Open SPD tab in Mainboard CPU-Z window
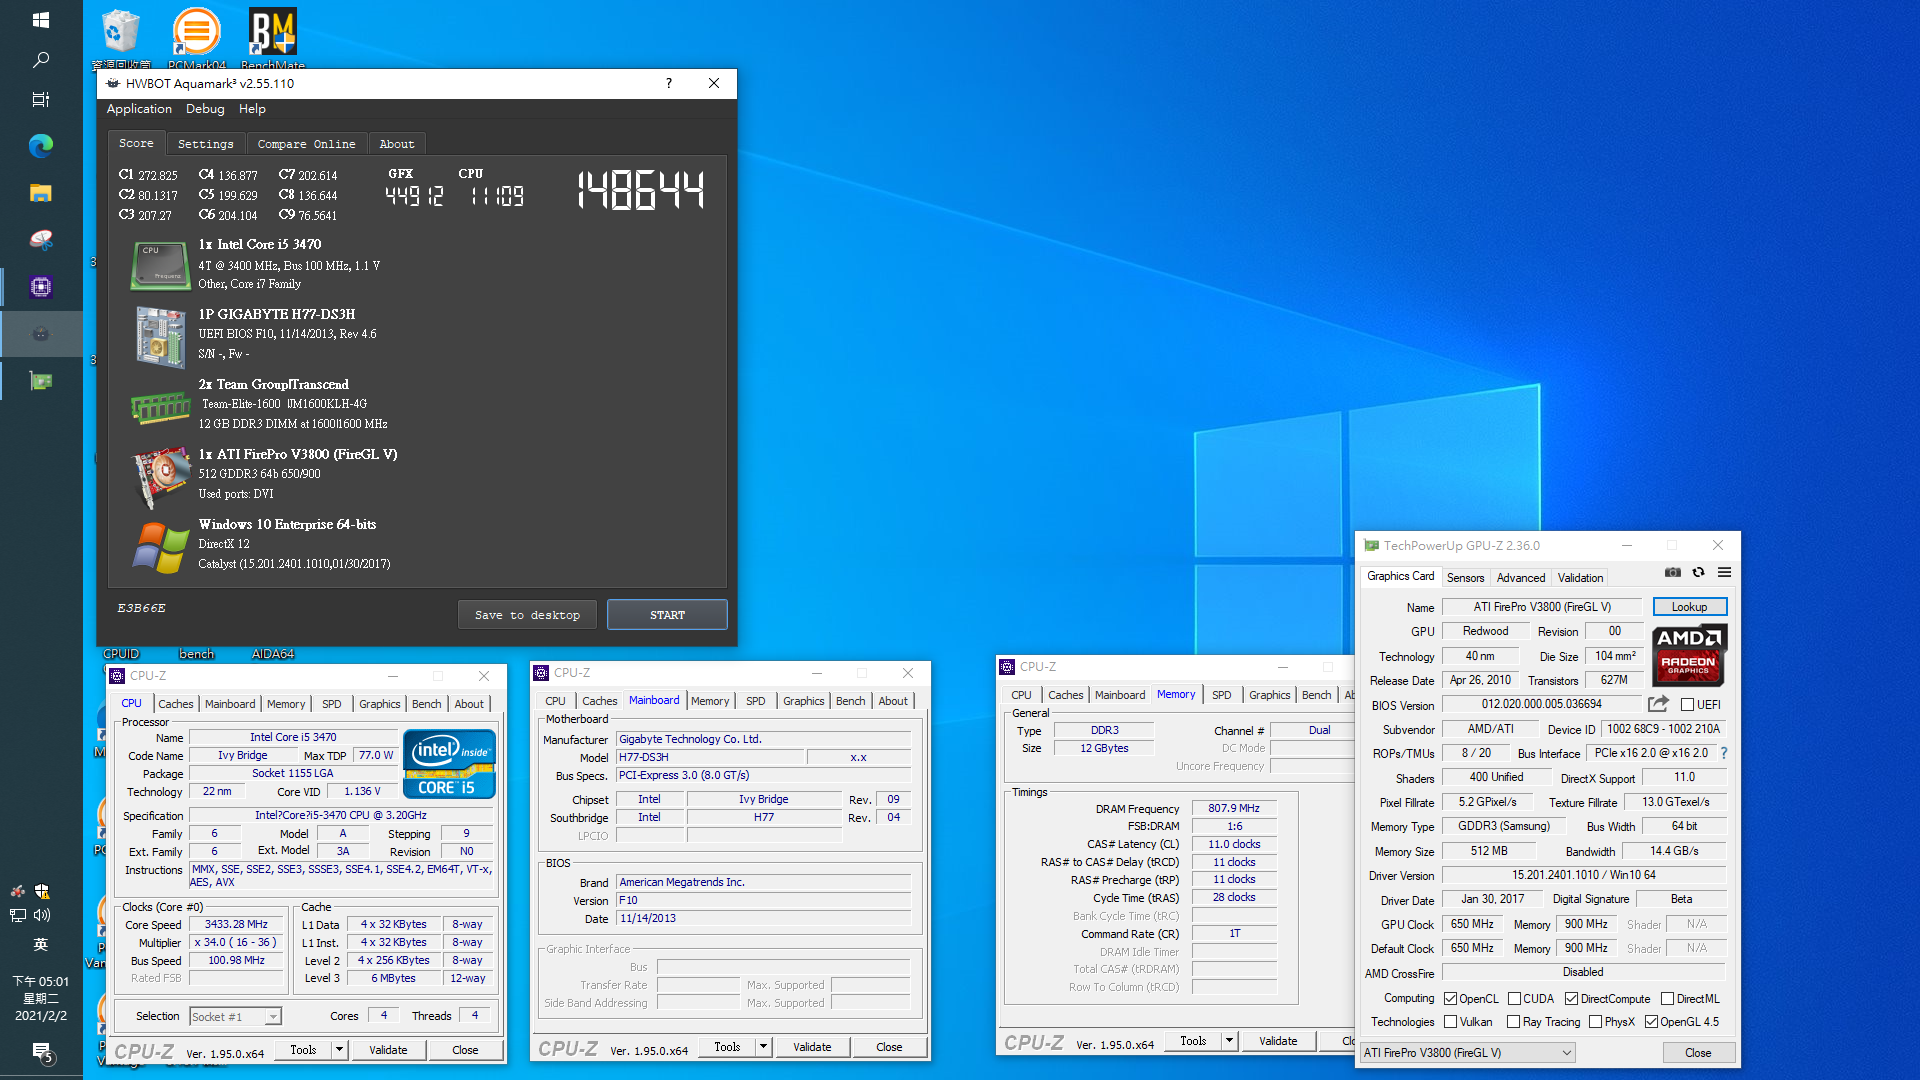 755,701
